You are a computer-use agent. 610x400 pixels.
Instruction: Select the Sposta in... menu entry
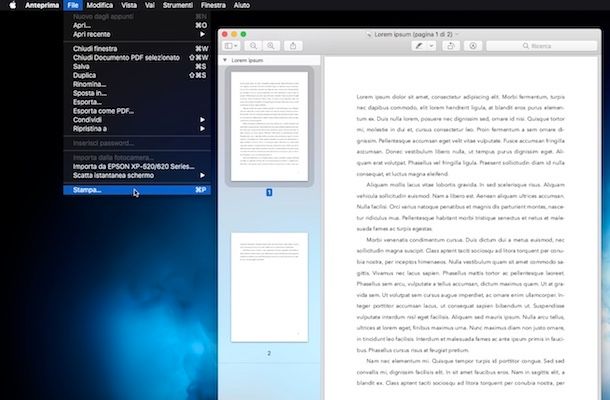point(137,93)
